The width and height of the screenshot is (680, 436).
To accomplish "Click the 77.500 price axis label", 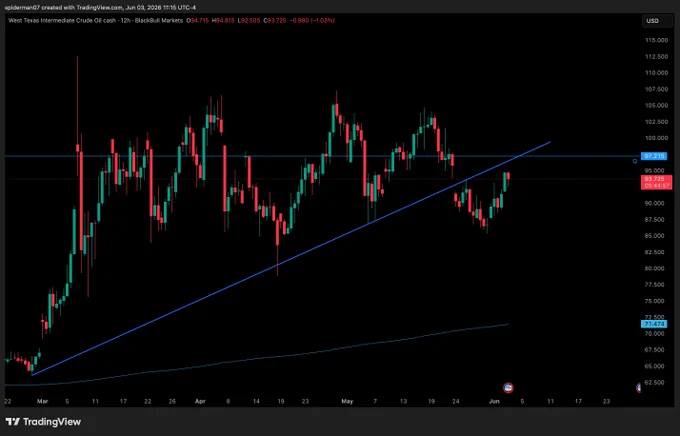I will click(656, 285).
